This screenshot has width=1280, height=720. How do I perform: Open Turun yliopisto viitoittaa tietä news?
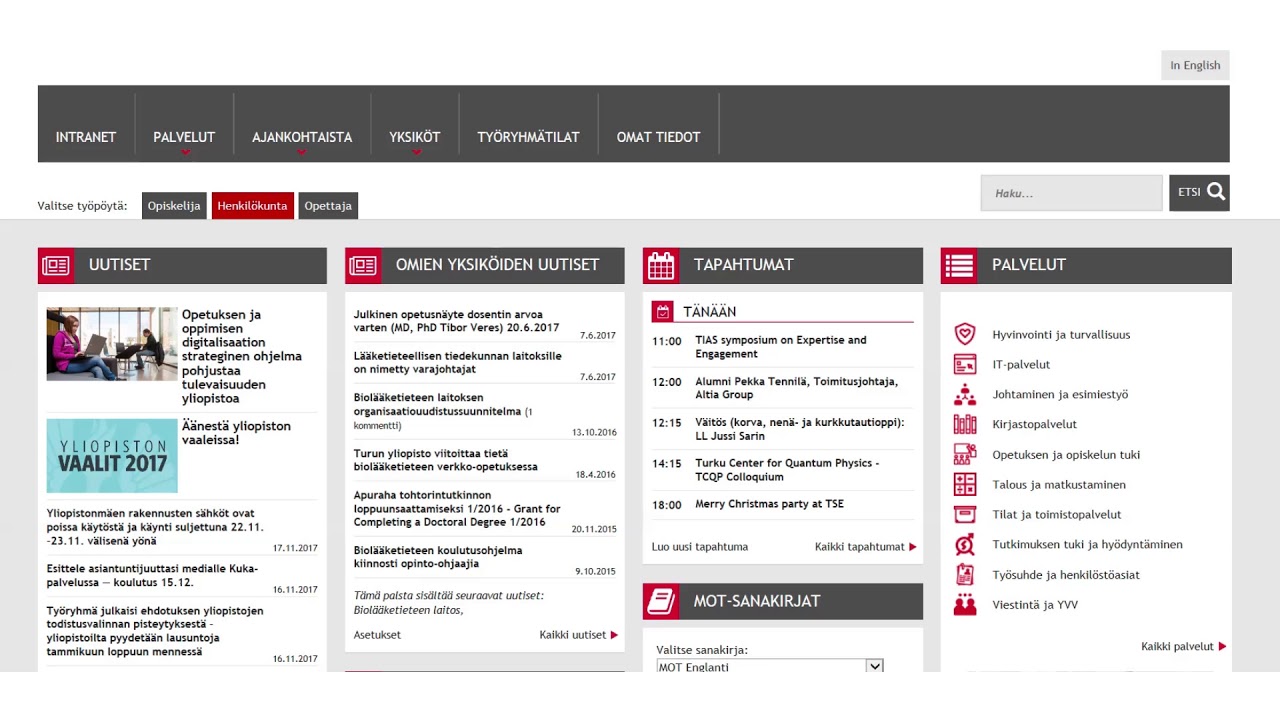(445, 460)
